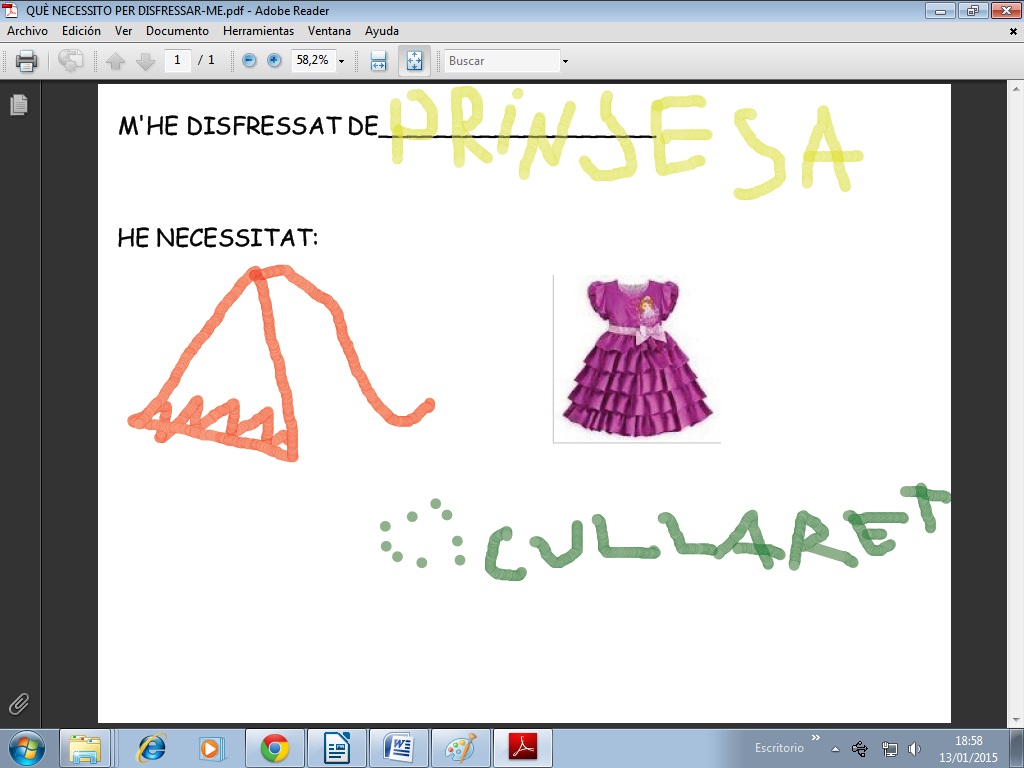Open the Documento menu
Viewport: 1024px width, 768px height.
point(177,31)
